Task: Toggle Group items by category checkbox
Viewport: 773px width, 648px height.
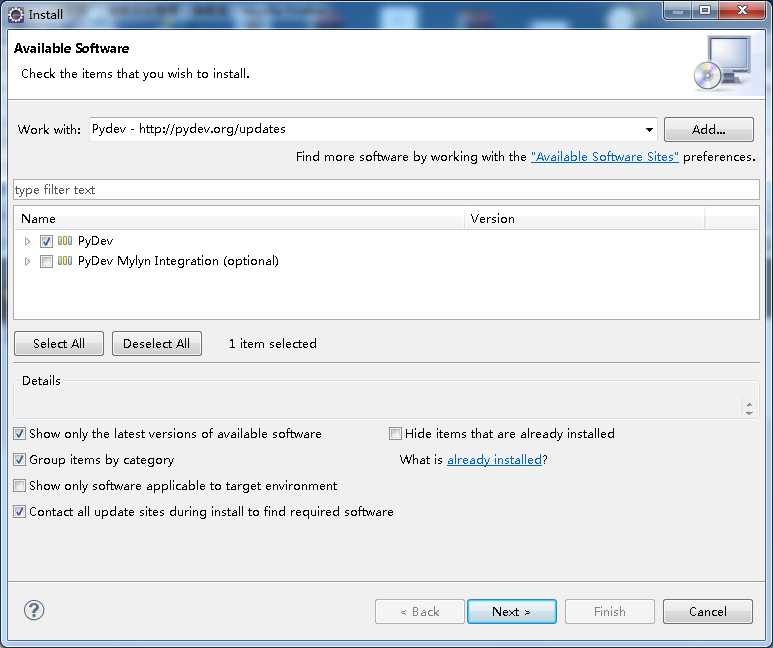Action: click(19, 460)
